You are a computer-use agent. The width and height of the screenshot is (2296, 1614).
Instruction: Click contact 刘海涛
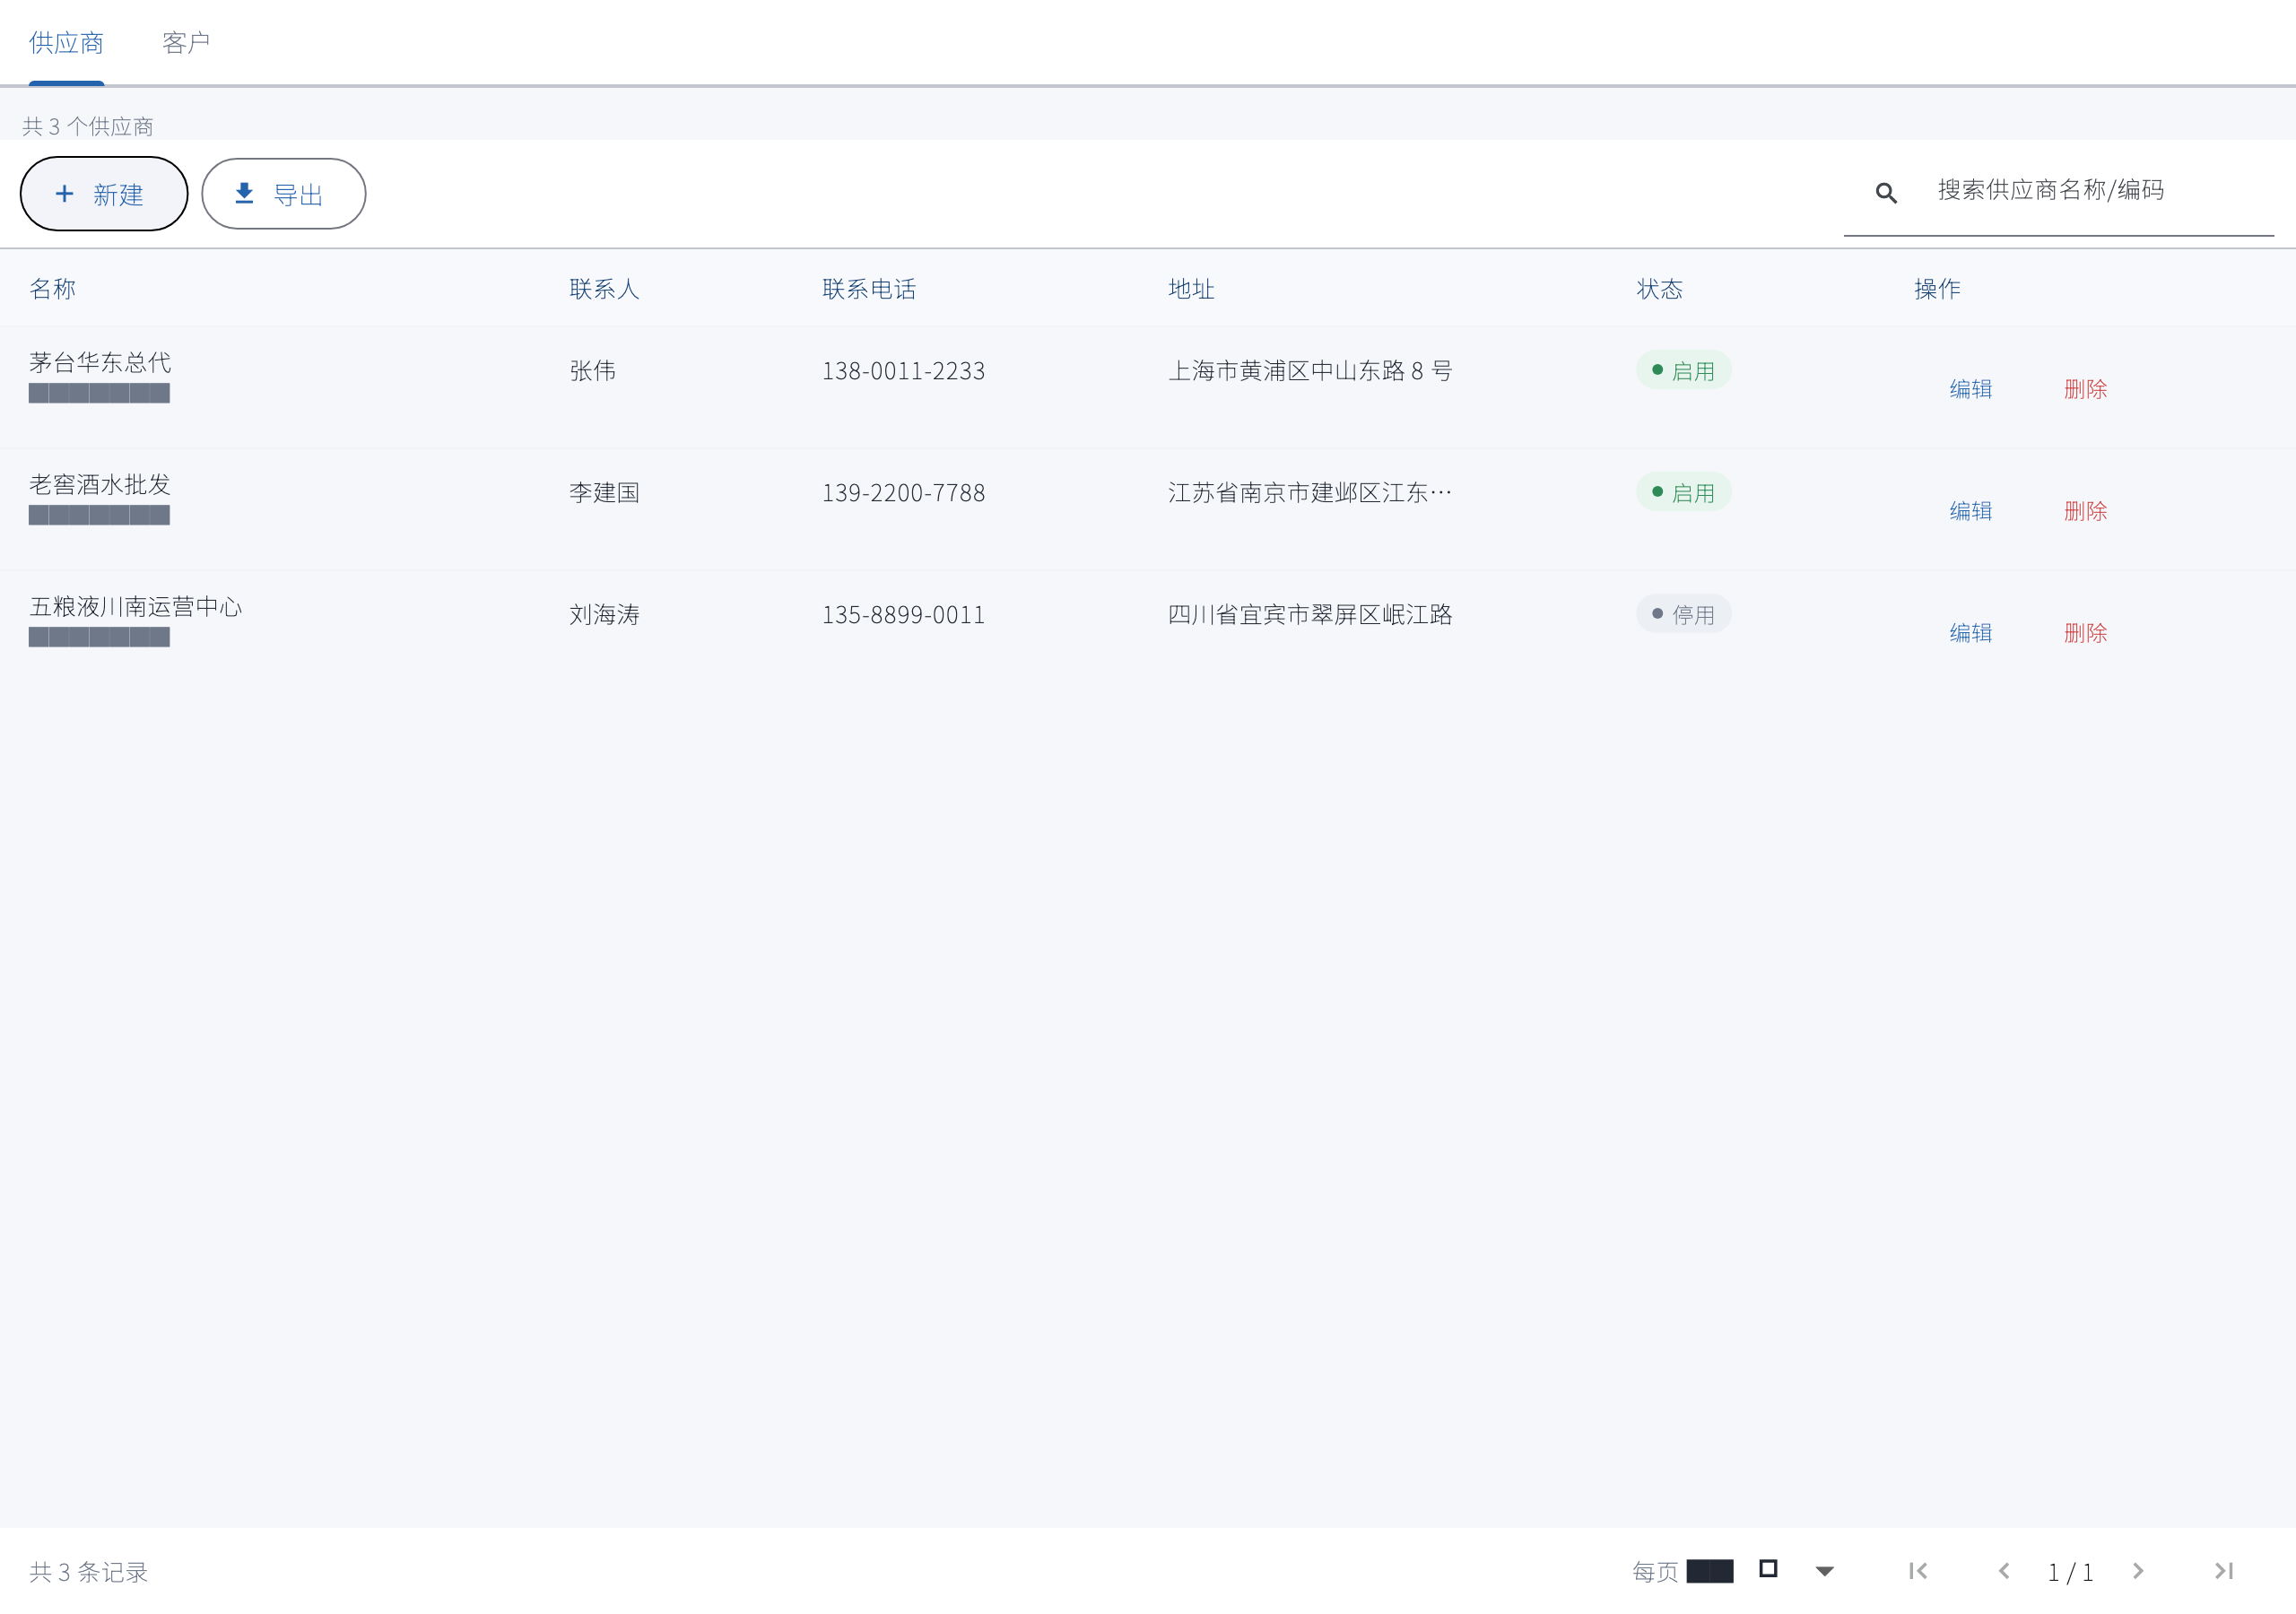pos(604,615)
